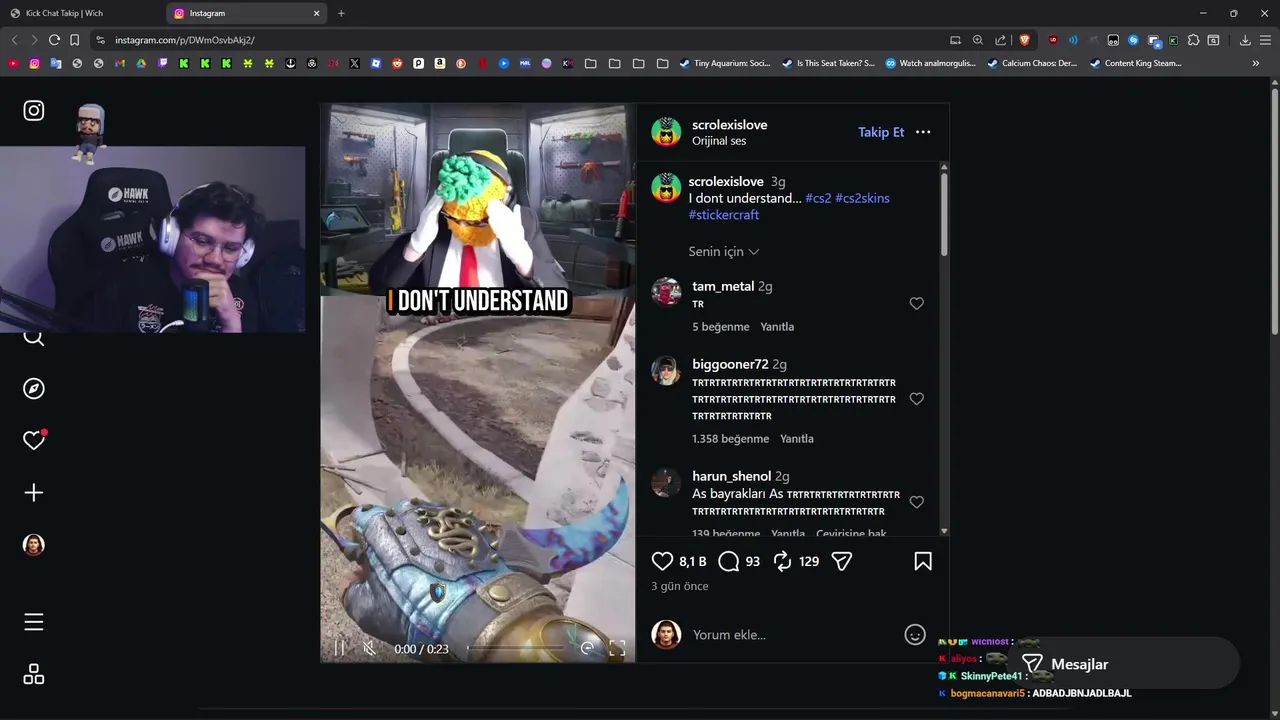Screen dimensions: 1280x720
Task: Click the comment bubble icon showing 93
Action: [x=729, y=561]
